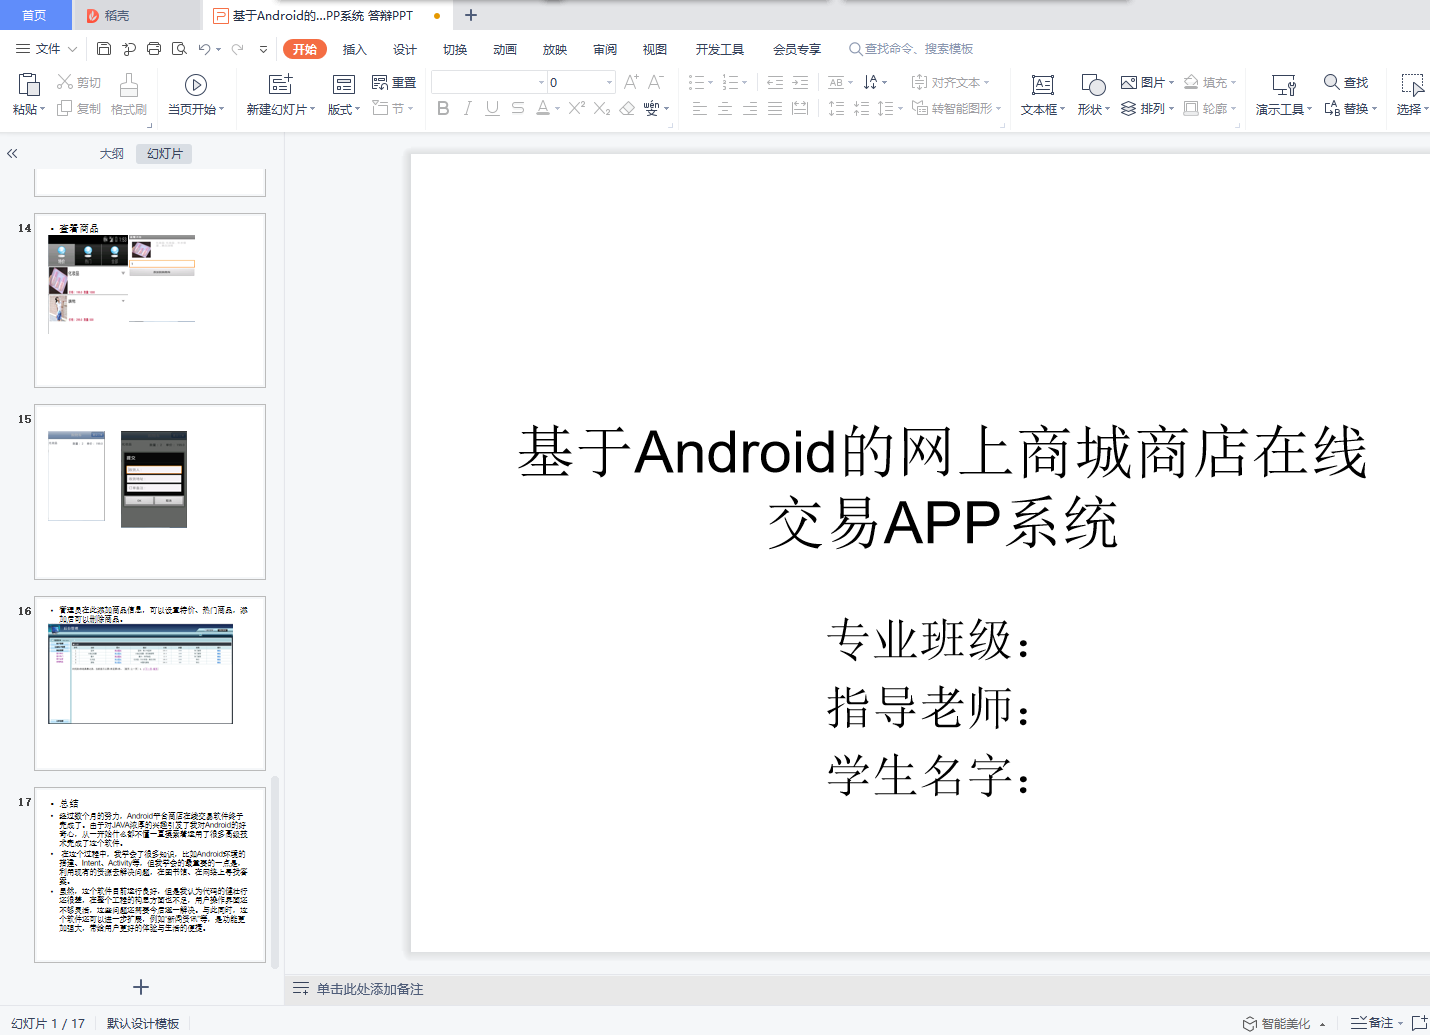Click the Print icon in quick toolbar
The image size is (1430, 1035).
[154, 48]
